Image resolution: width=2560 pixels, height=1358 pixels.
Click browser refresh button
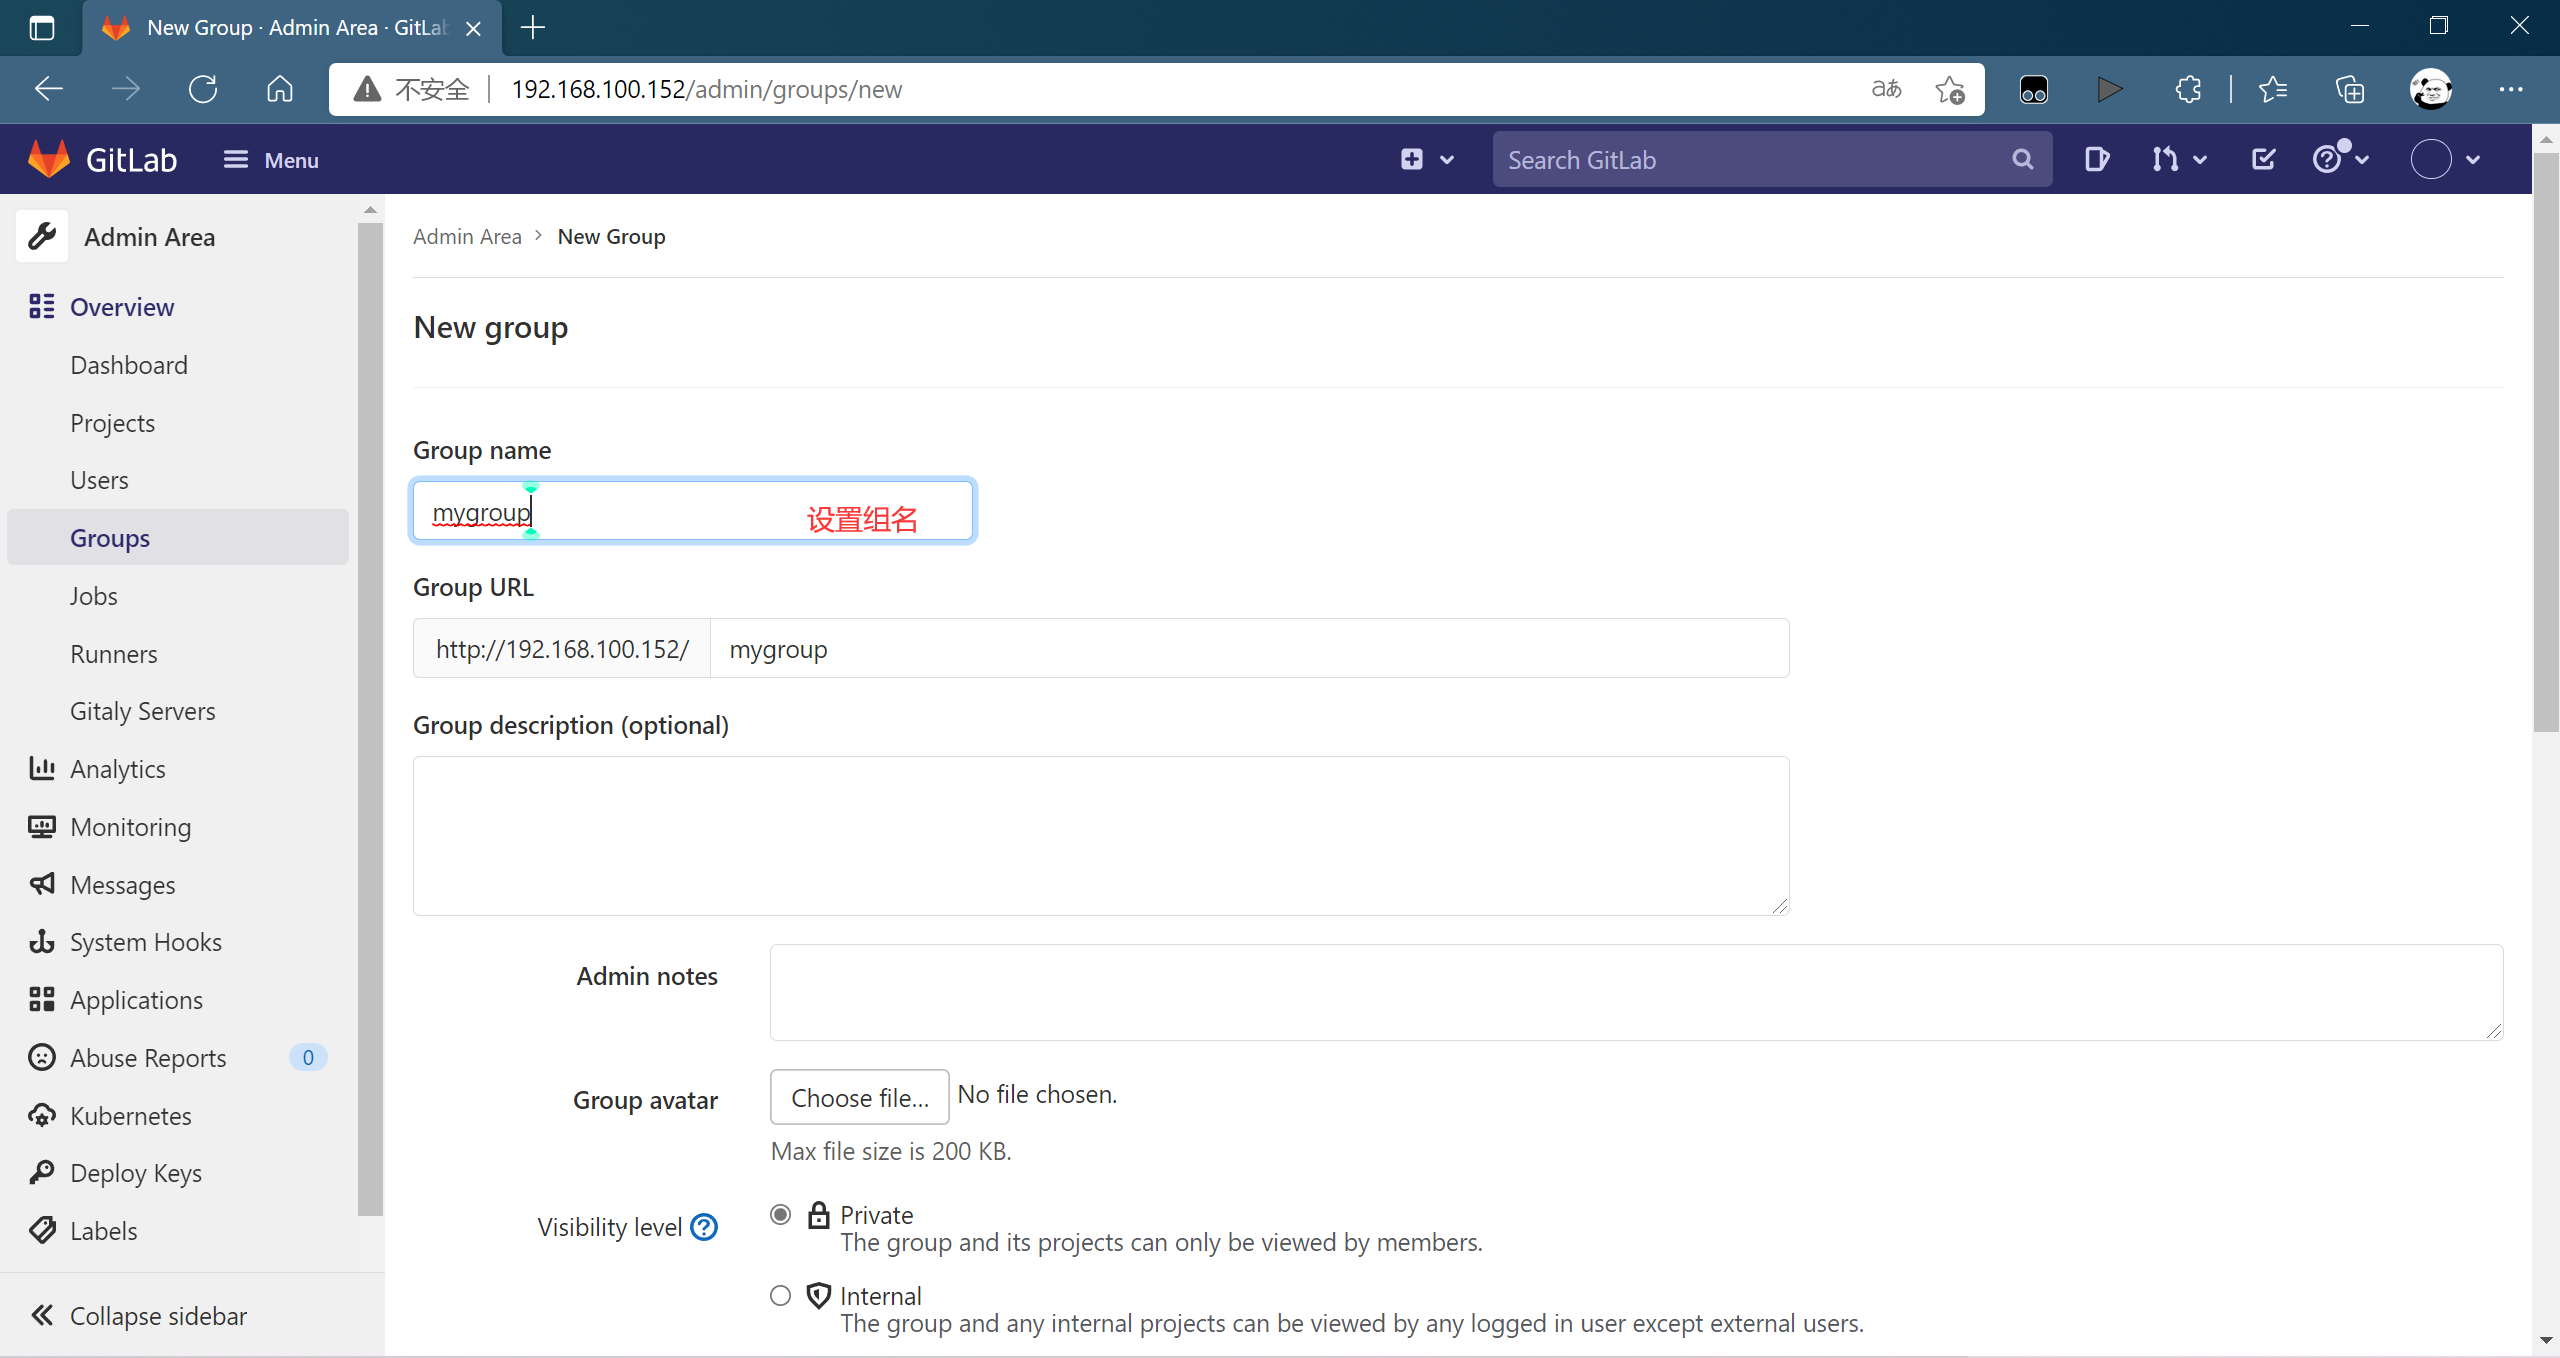[203, 90]
